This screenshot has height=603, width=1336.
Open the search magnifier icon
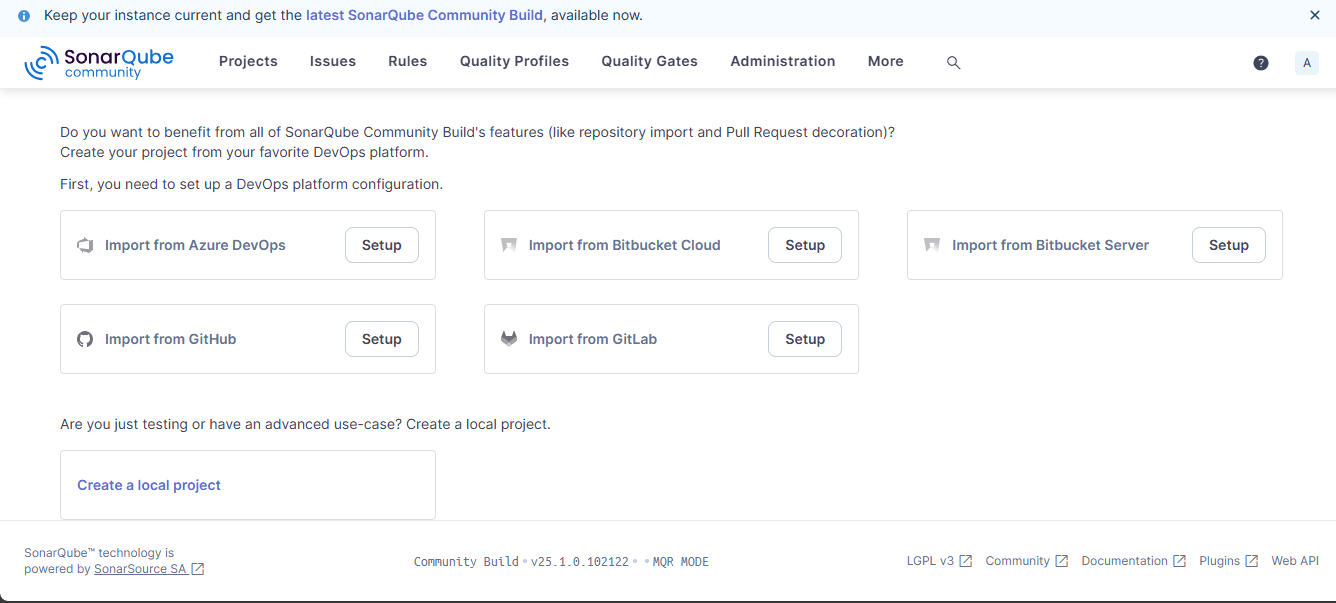tap(953, 62)
